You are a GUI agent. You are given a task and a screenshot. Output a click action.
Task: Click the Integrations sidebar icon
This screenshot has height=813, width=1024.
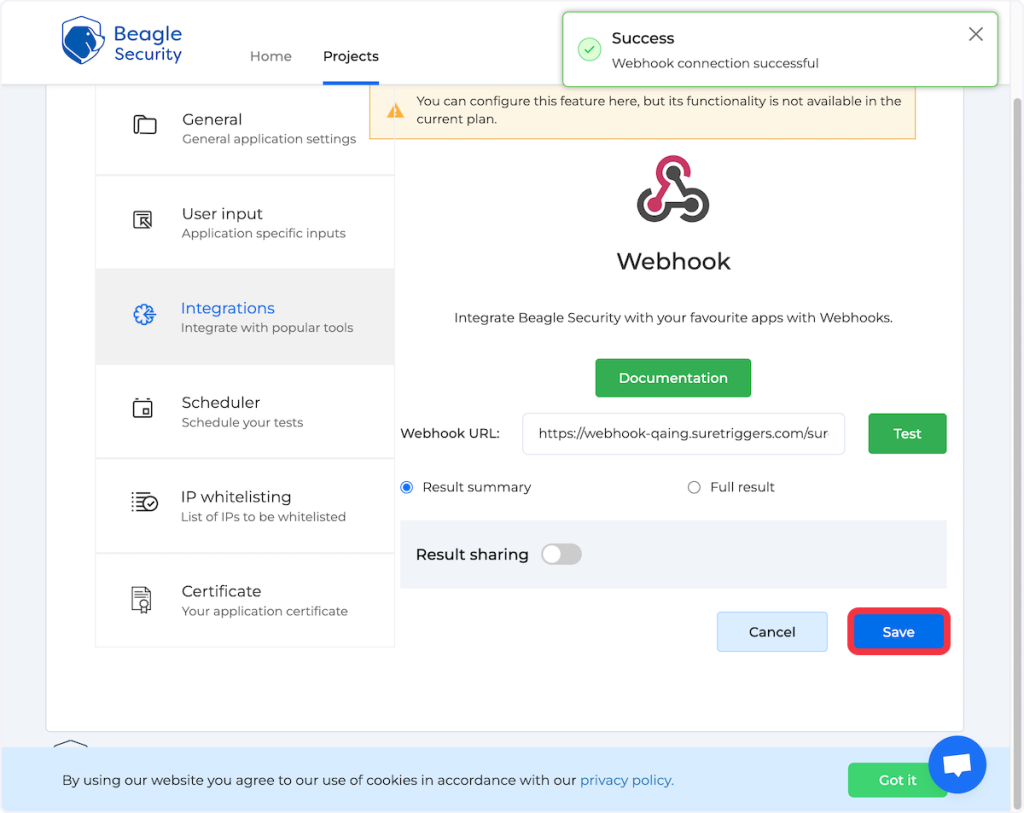pyautogui.click(x=144, y=315)
